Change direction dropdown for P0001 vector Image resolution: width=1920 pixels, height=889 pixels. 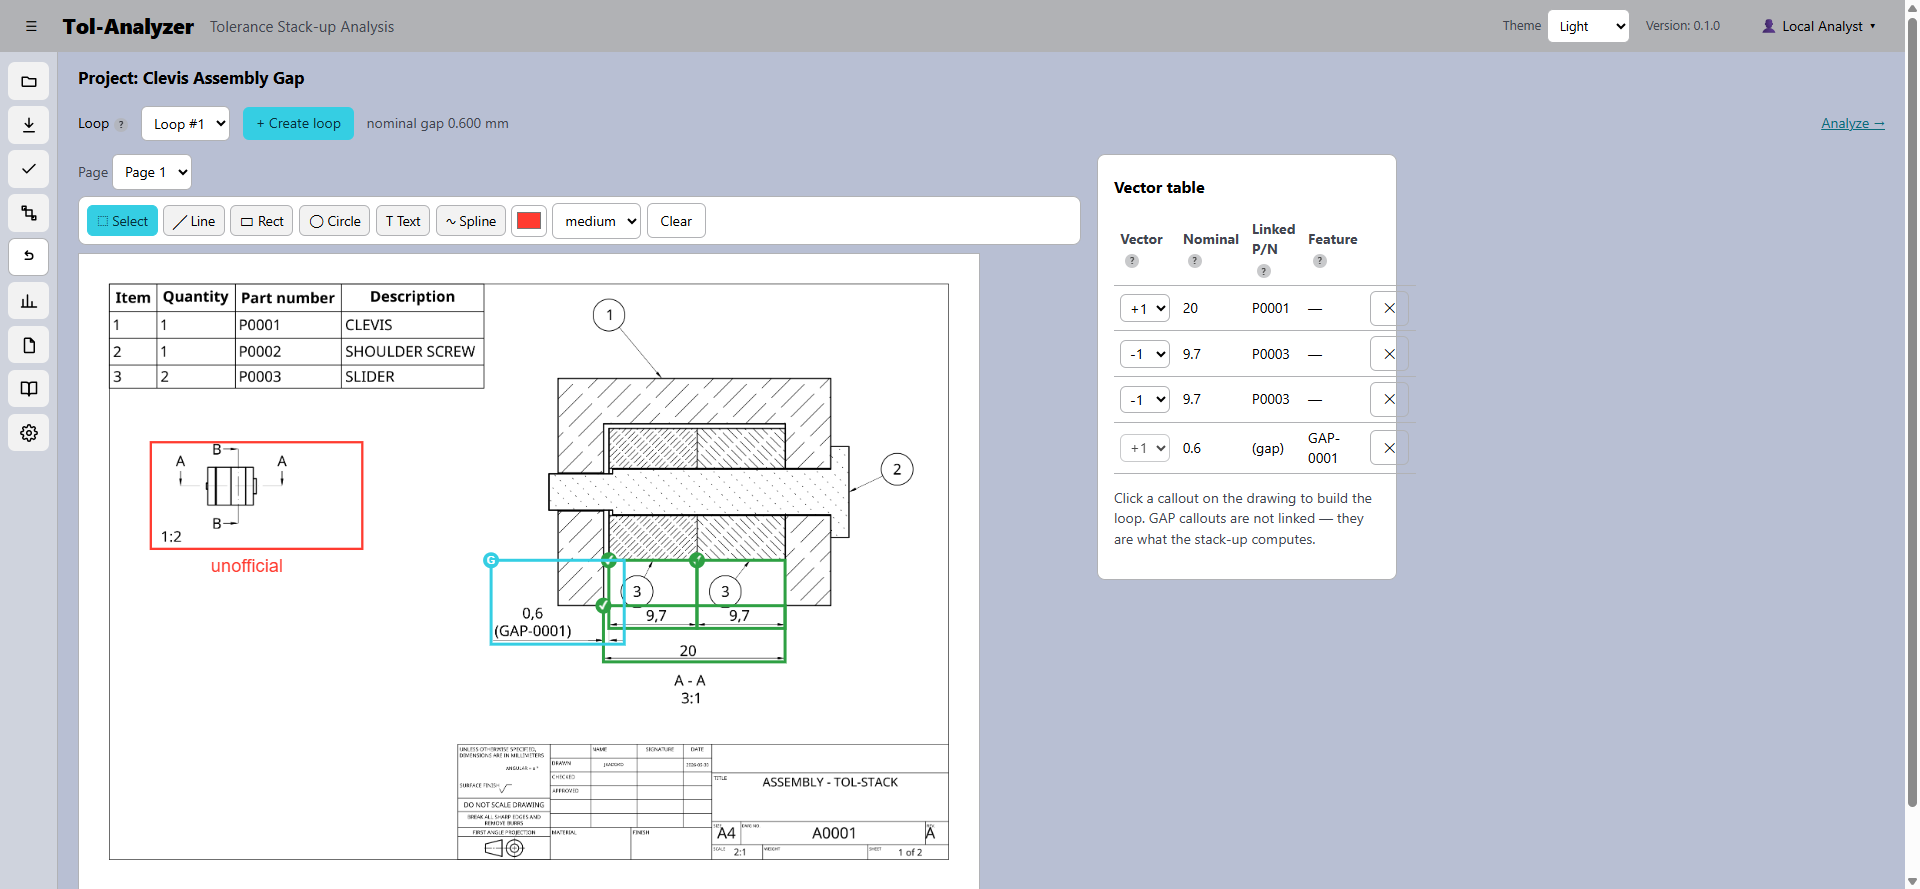[1145, 308]
